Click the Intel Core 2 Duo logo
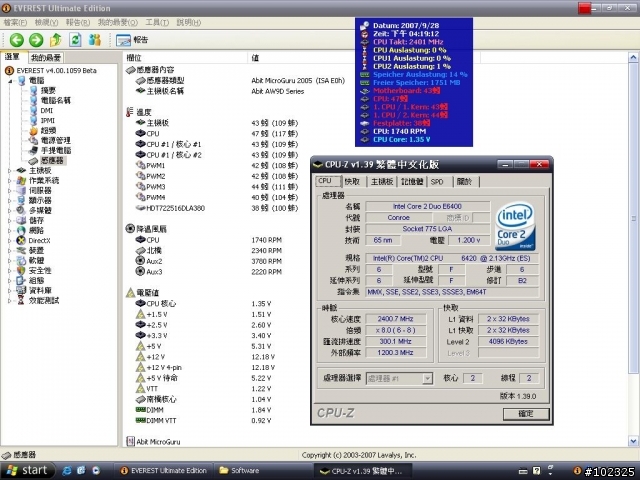This screenshot has height=480, width=640. click(515, 226)
